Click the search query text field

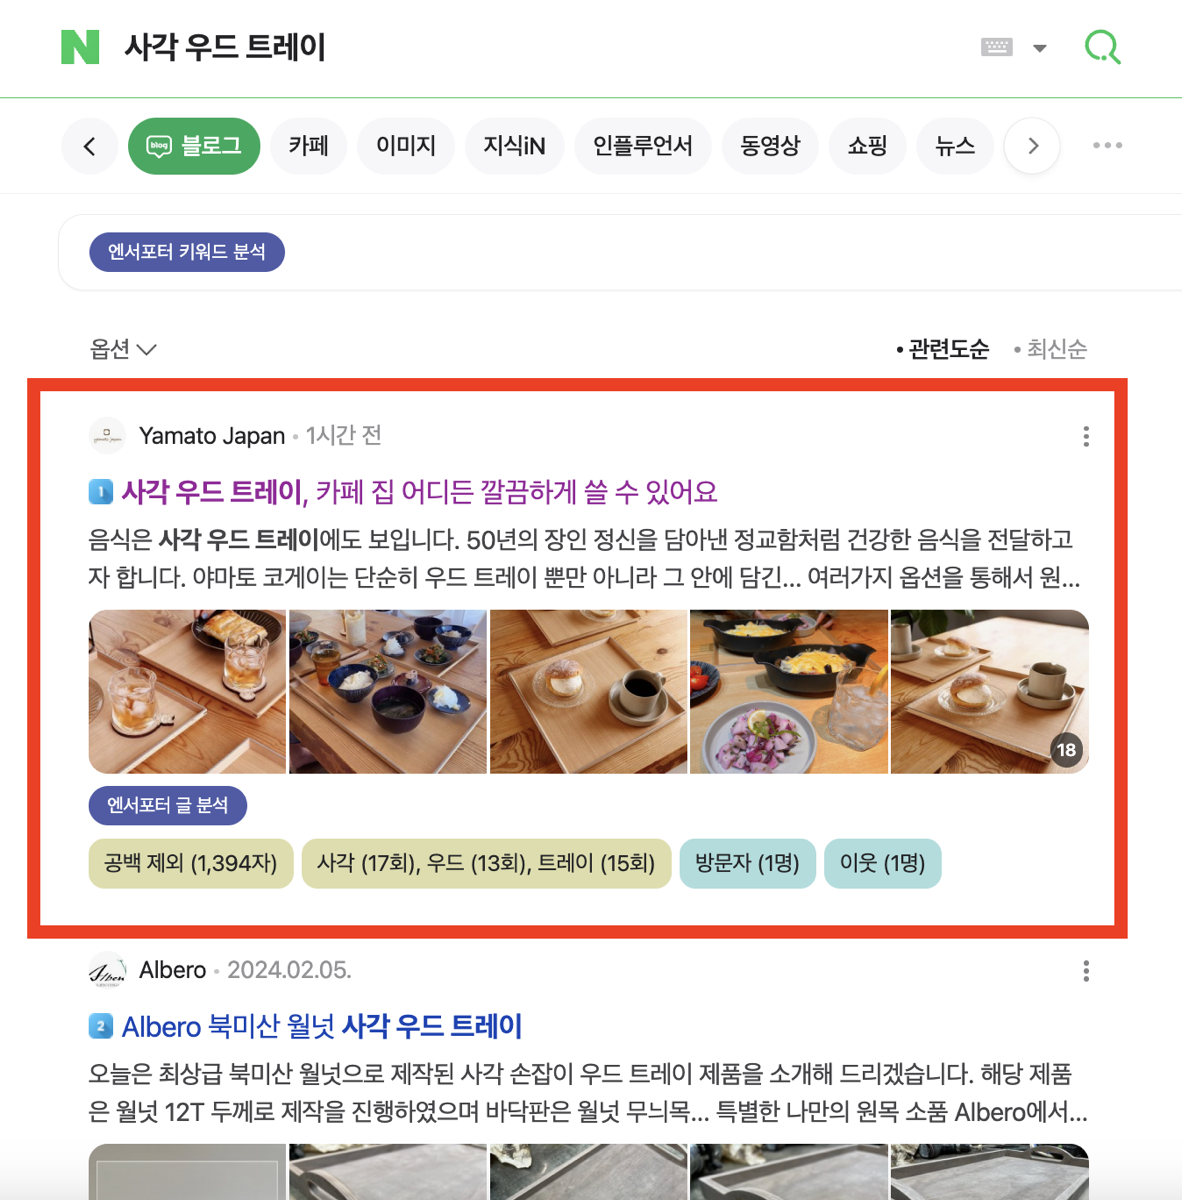(540, 47)
